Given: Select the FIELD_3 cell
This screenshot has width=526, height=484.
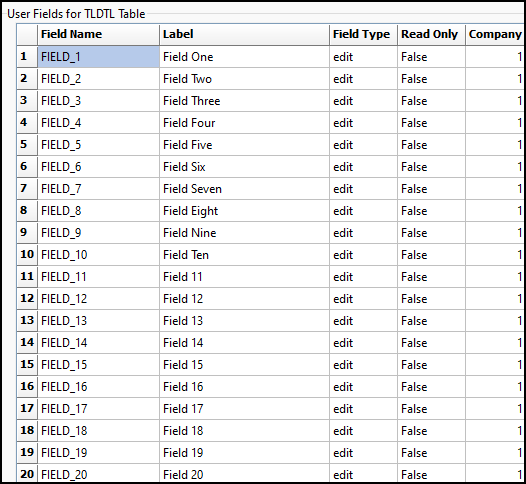Looking at the screenshot, I should tap(98, 101).
